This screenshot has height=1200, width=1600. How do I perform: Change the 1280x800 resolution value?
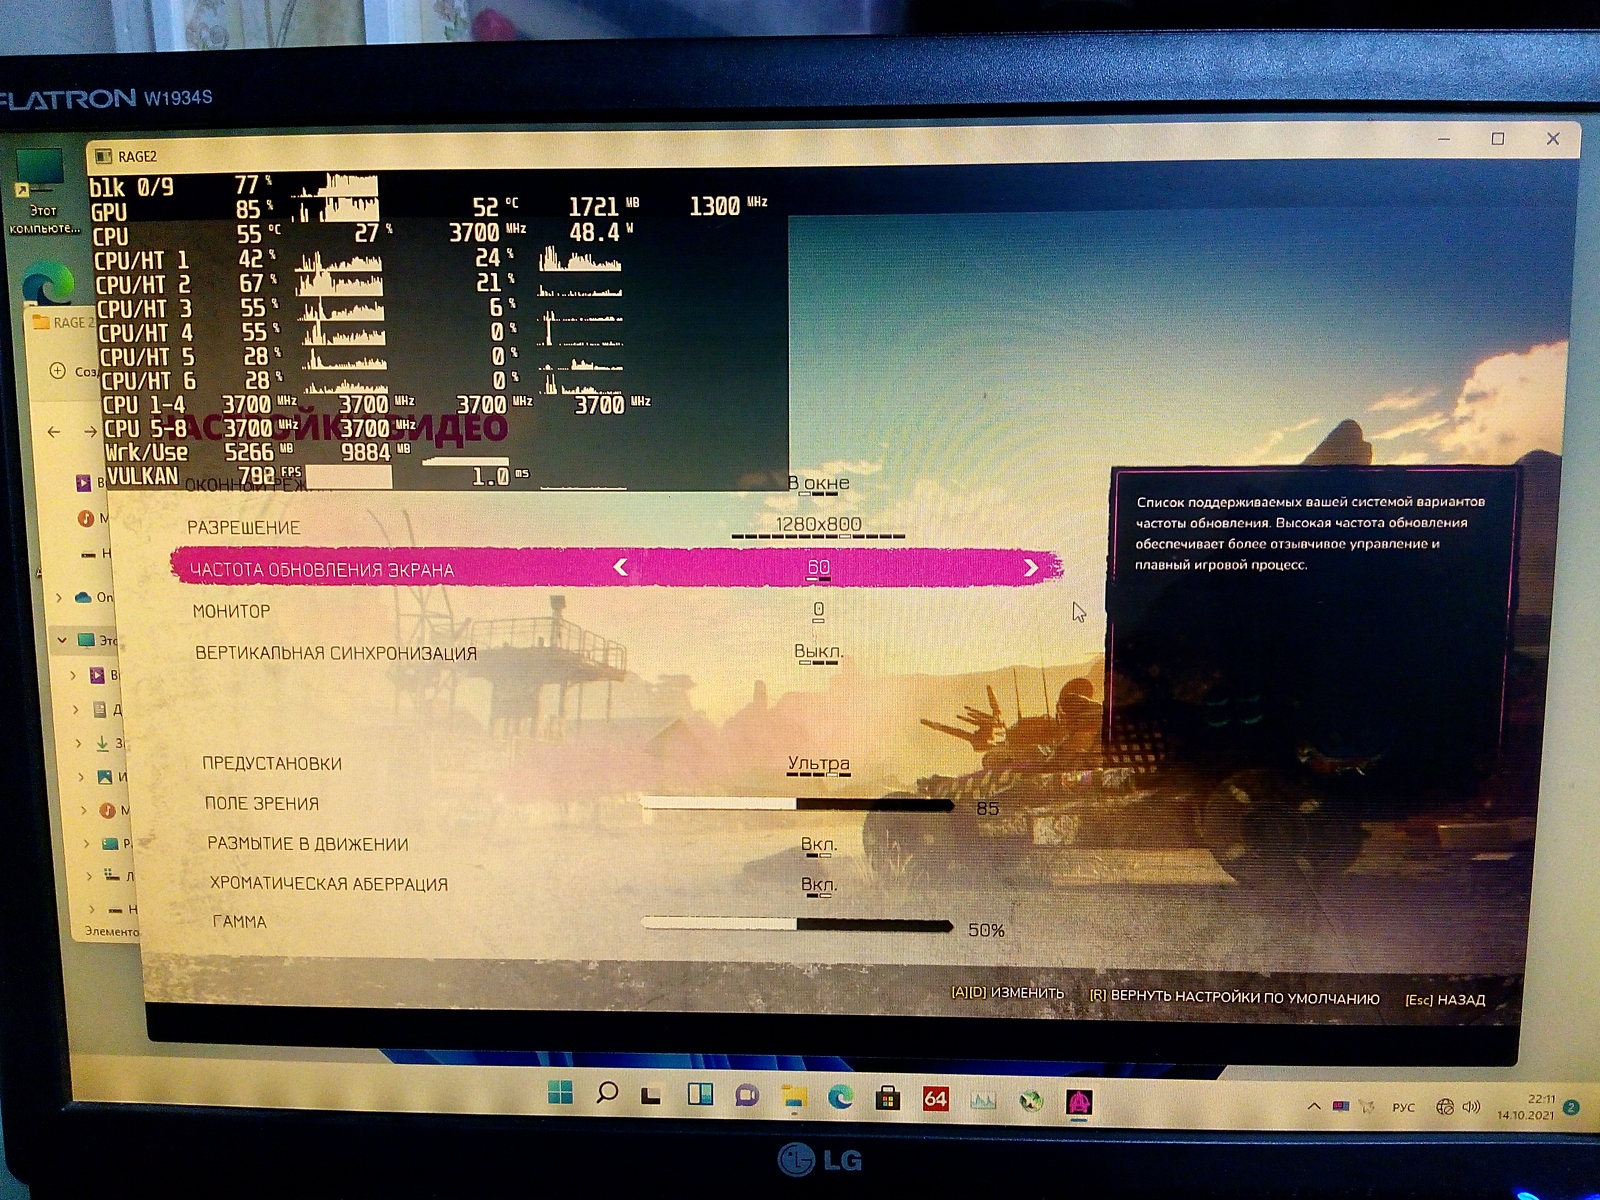tap(818, 525)
